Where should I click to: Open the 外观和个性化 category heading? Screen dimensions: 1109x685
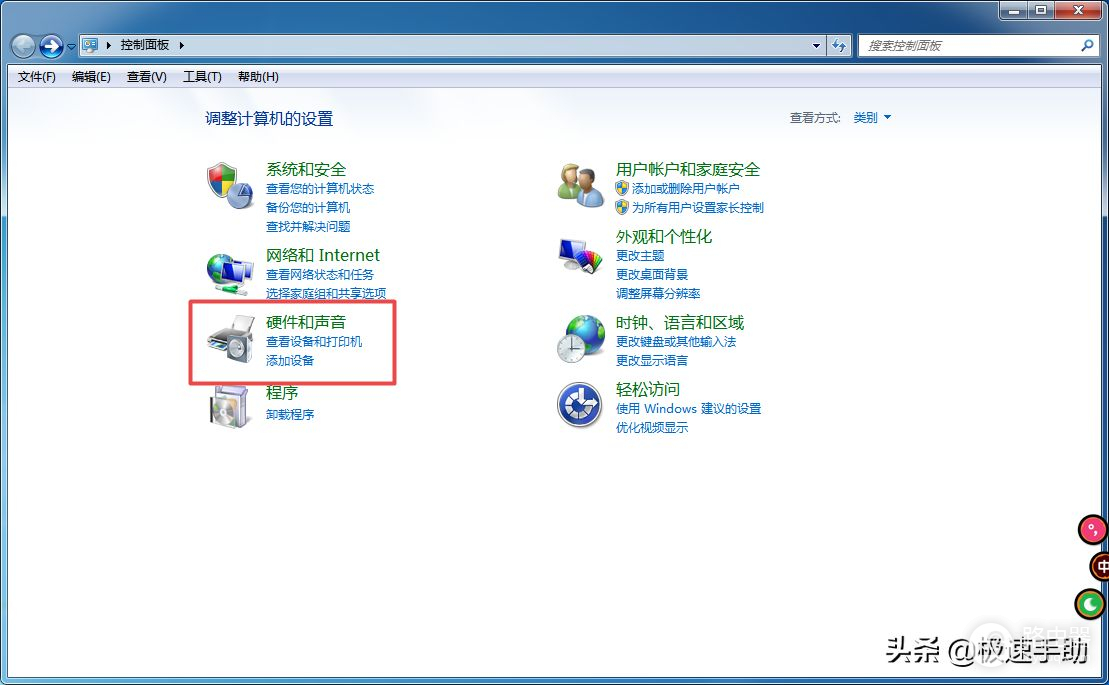[663, 237]
